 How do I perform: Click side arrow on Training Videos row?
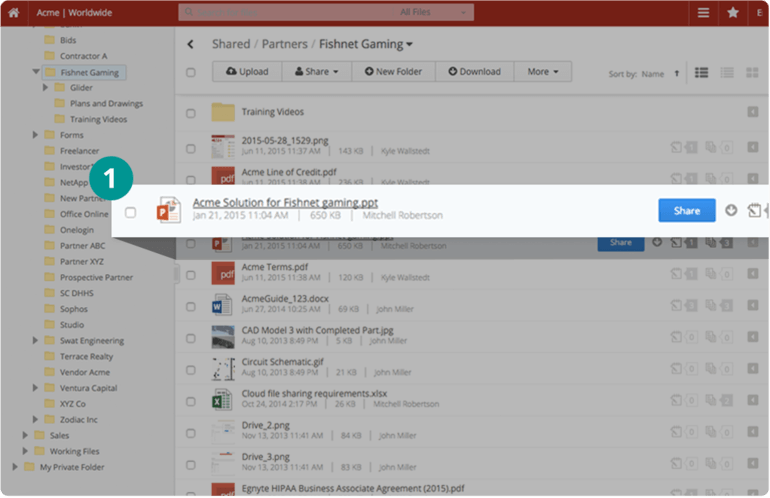(752, 112)
